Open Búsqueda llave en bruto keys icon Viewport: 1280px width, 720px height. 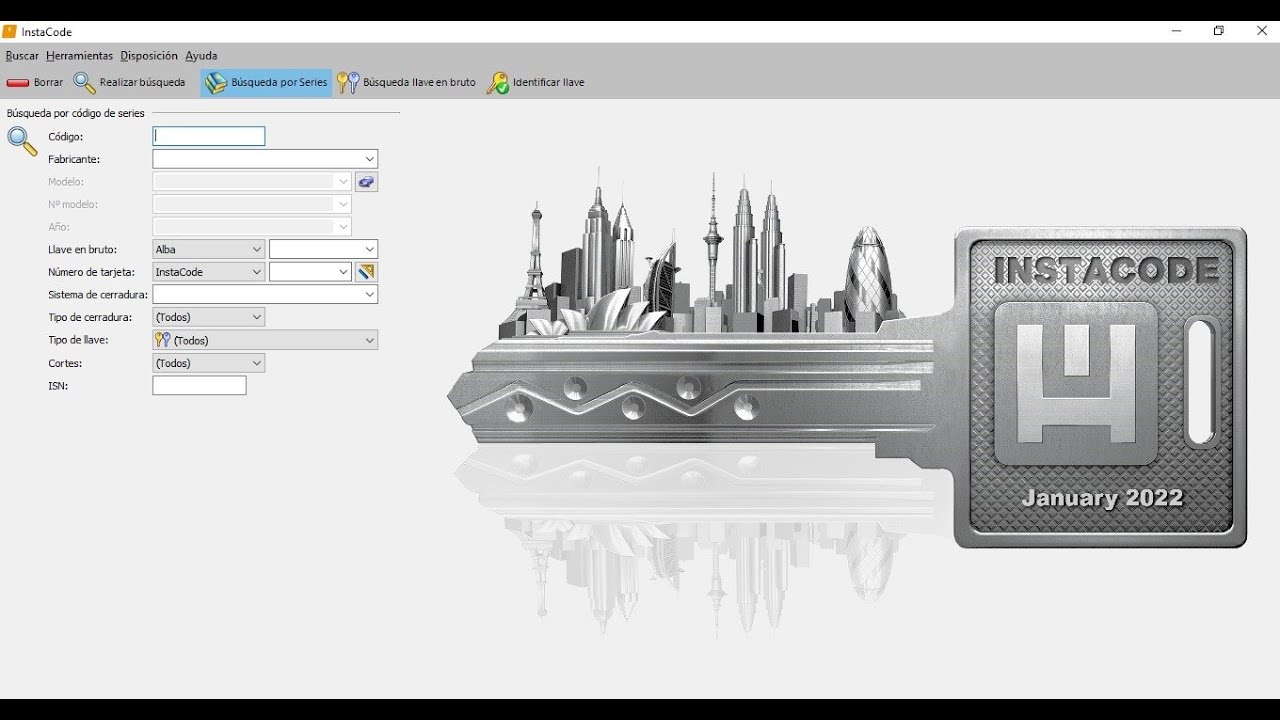[348, 83]
